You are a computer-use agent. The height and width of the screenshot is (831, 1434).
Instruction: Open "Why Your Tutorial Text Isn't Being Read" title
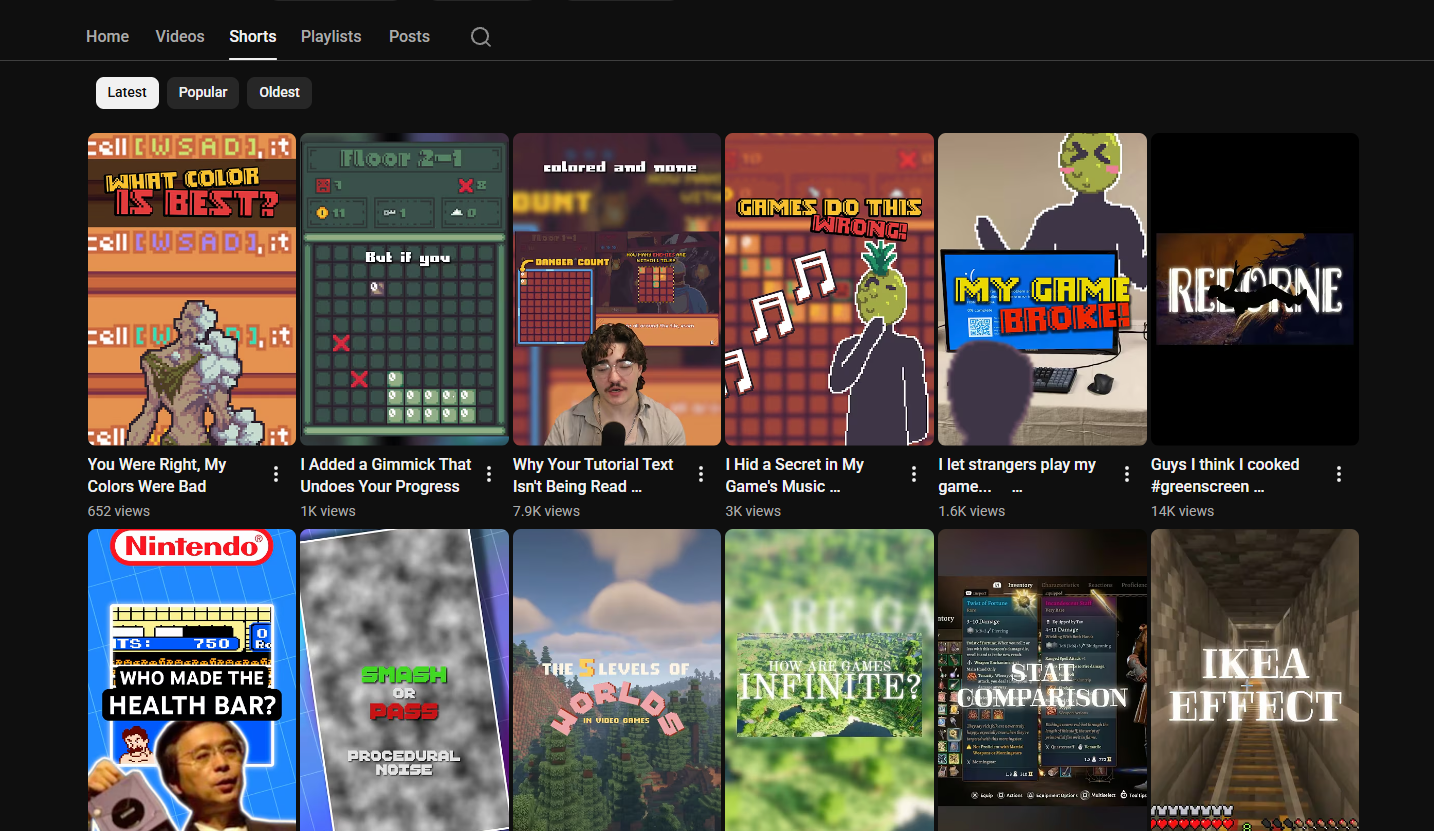point(593,475)
